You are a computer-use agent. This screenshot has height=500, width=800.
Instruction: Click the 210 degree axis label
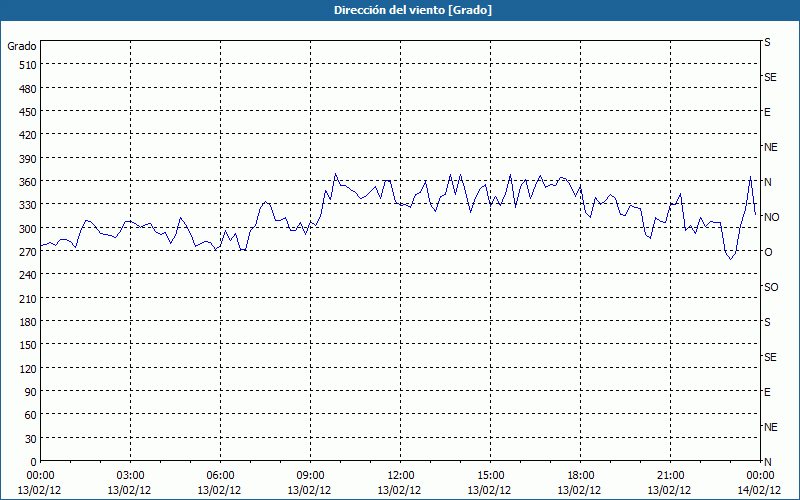coord(28,299)
